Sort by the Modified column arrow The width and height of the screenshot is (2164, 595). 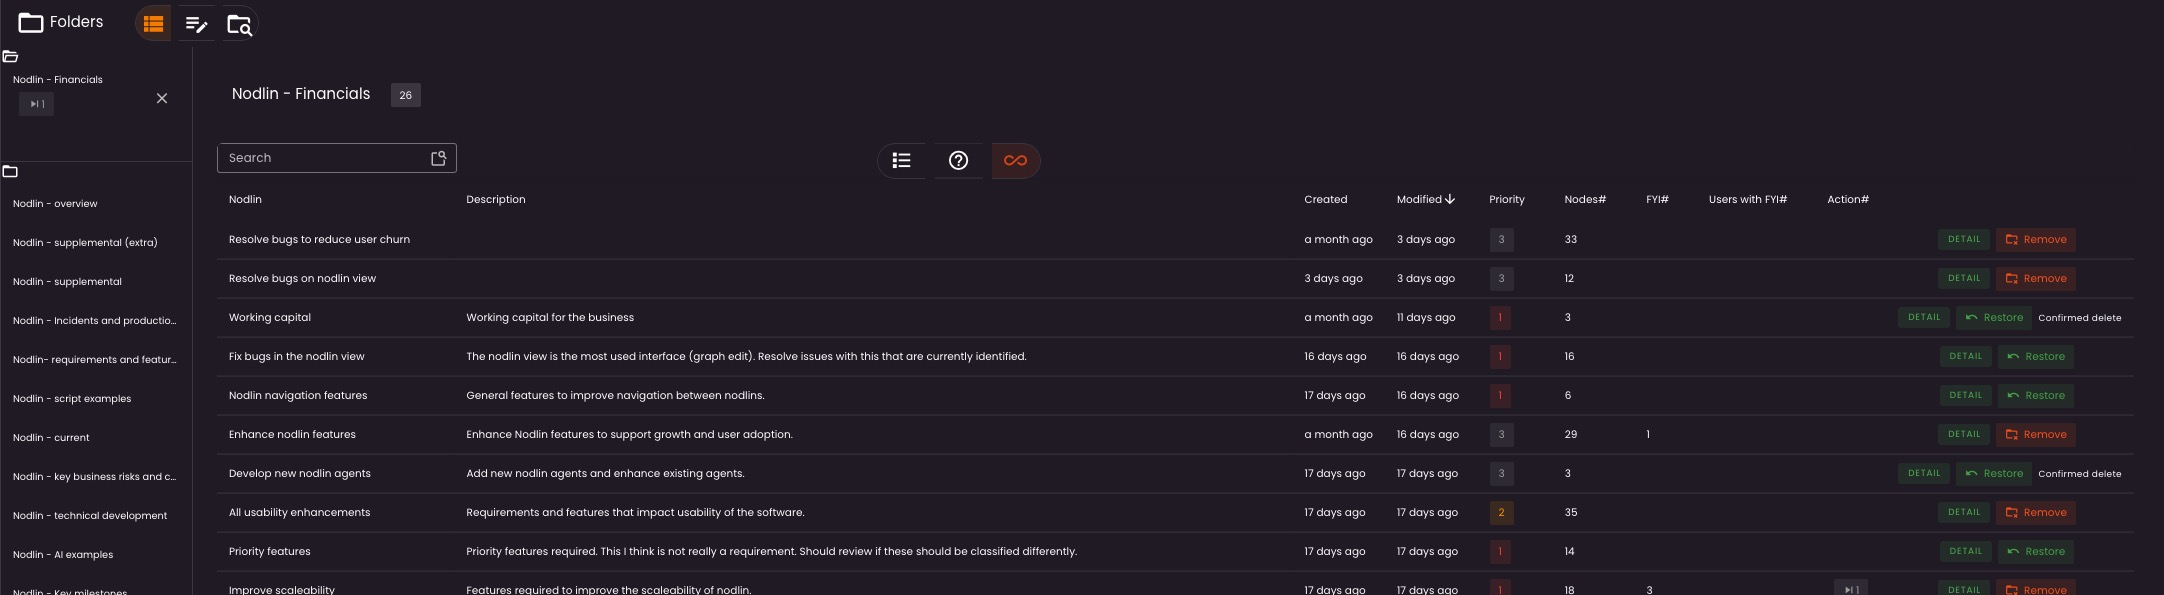(1450, 200)
